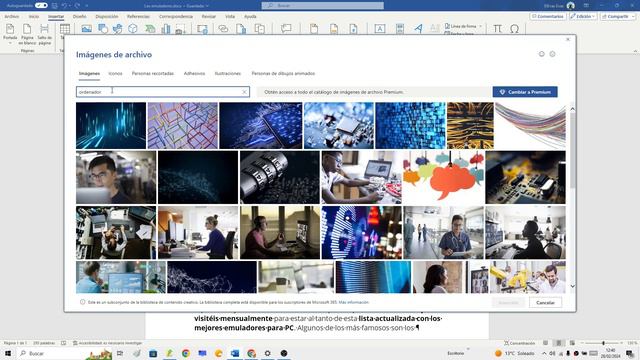This screenshot has height=360, width=640.
Task: Open the Diseño ribbon tab
Action: [x=80, y=16]
